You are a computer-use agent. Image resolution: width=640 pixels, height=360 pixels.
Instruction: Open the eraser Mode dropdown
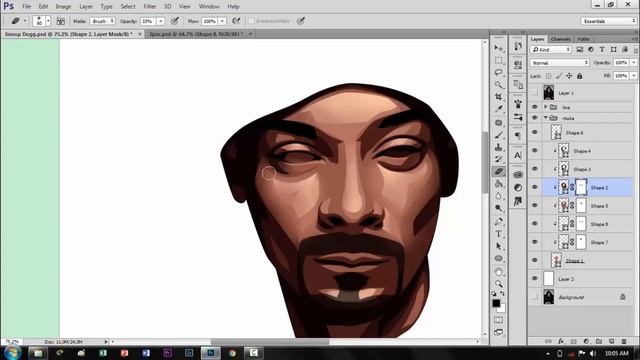pos(102,21)
